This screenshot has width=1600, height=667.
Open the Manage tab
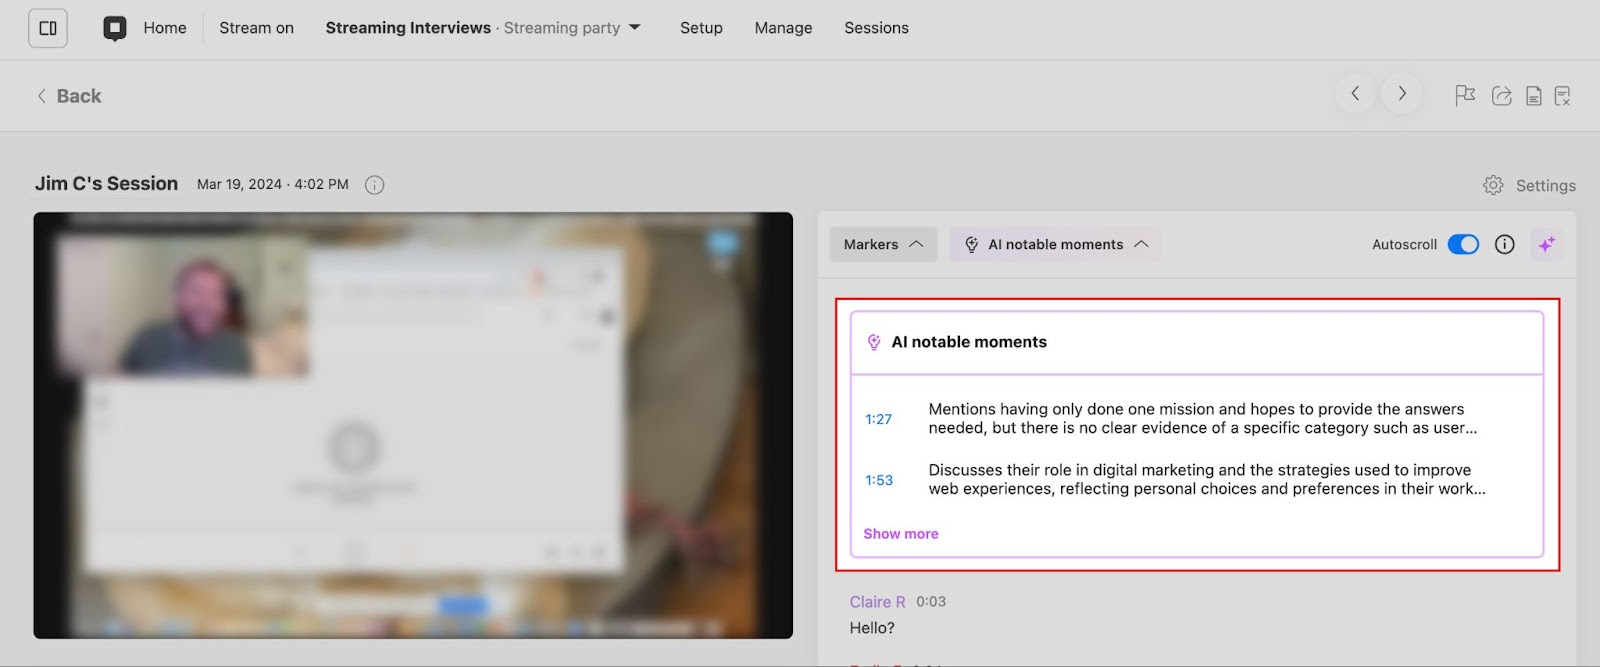click(783, 28)
